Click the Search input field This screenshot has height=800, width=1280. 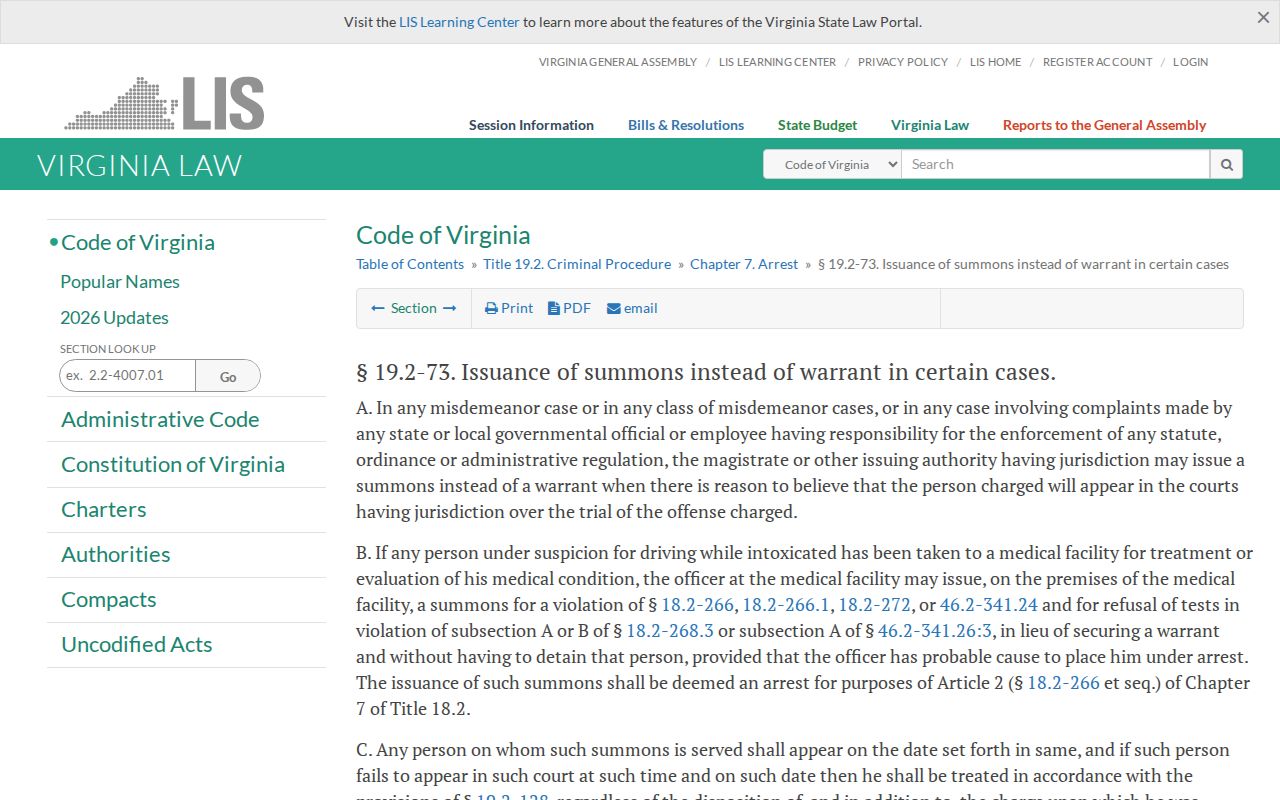[x=1056, y=165]
